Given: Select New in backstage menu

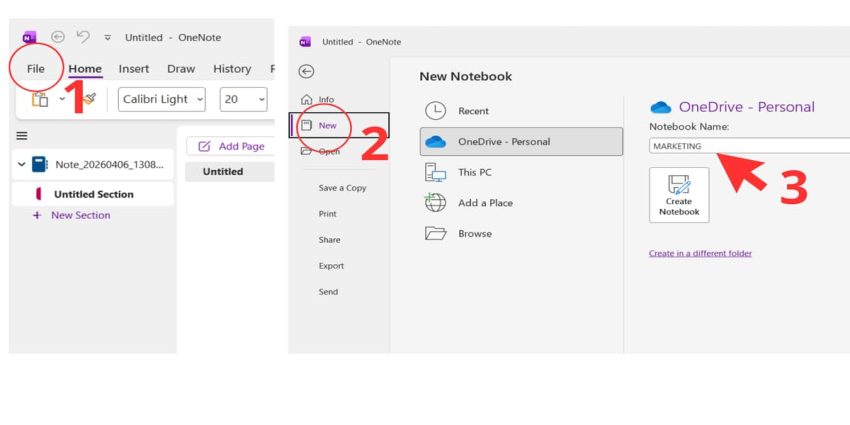Looking at the screenshot, I should [x=339, y=125].
